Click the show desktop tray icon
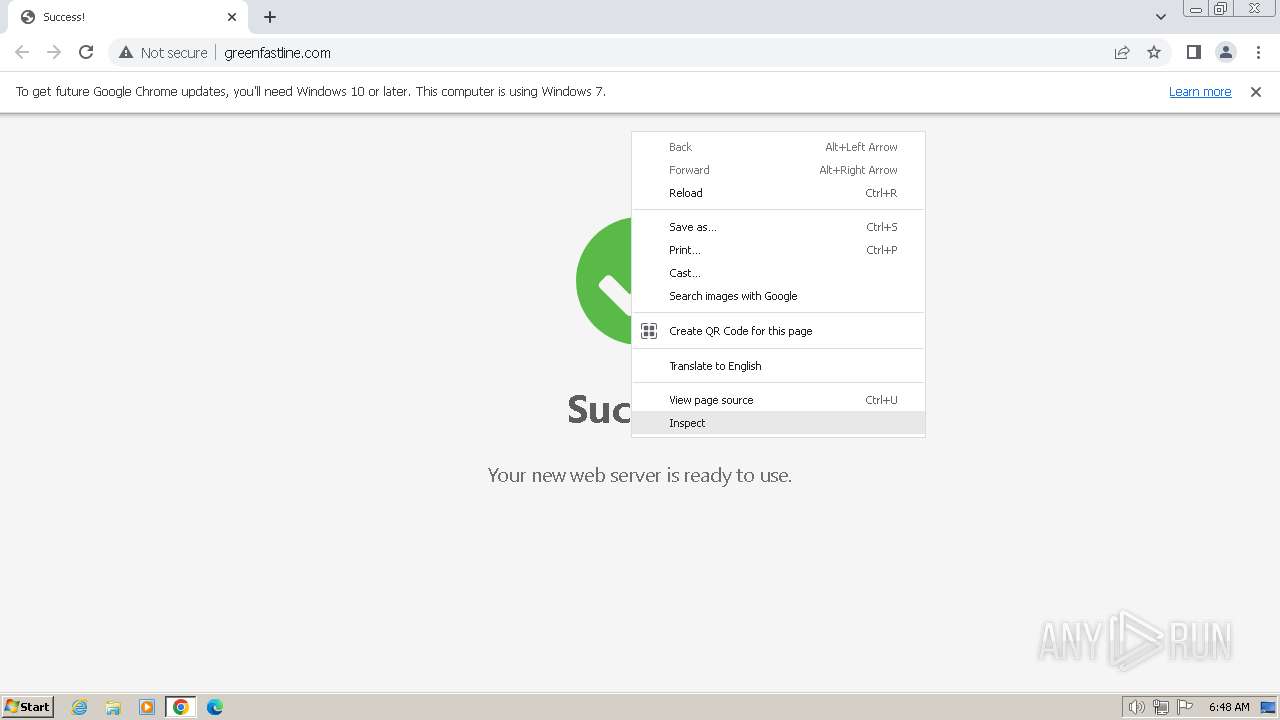The width and height of the screenshot is (1280, 720). (x=1268, y=707)
